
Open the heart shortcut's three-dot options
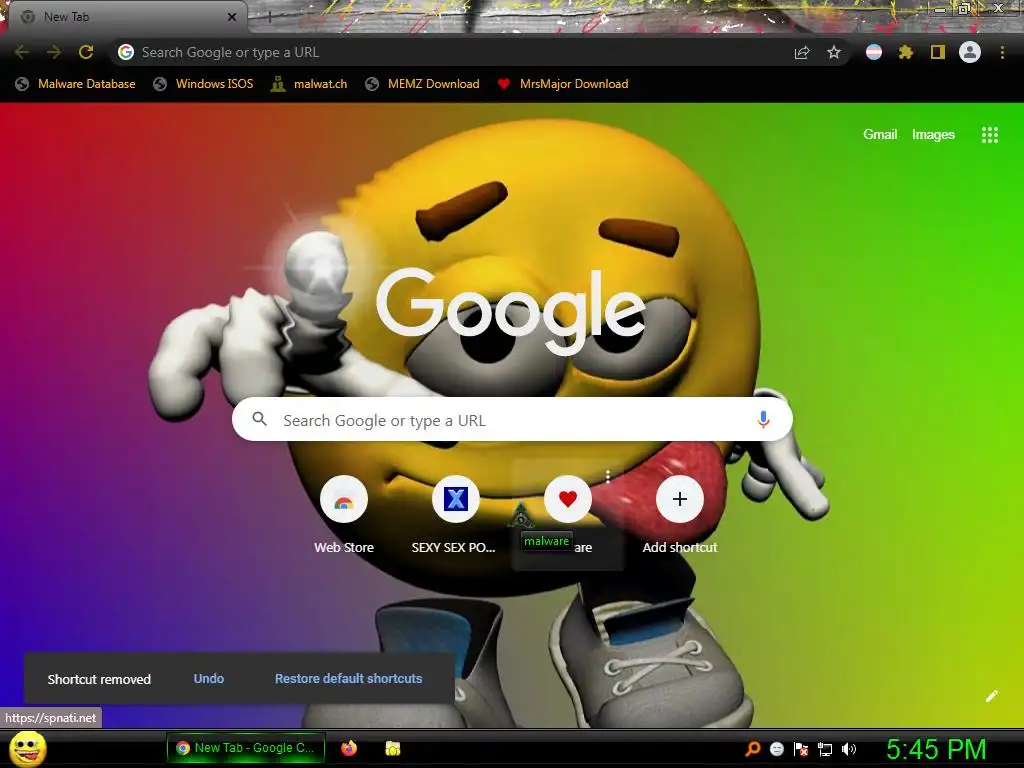click(608, 476)
